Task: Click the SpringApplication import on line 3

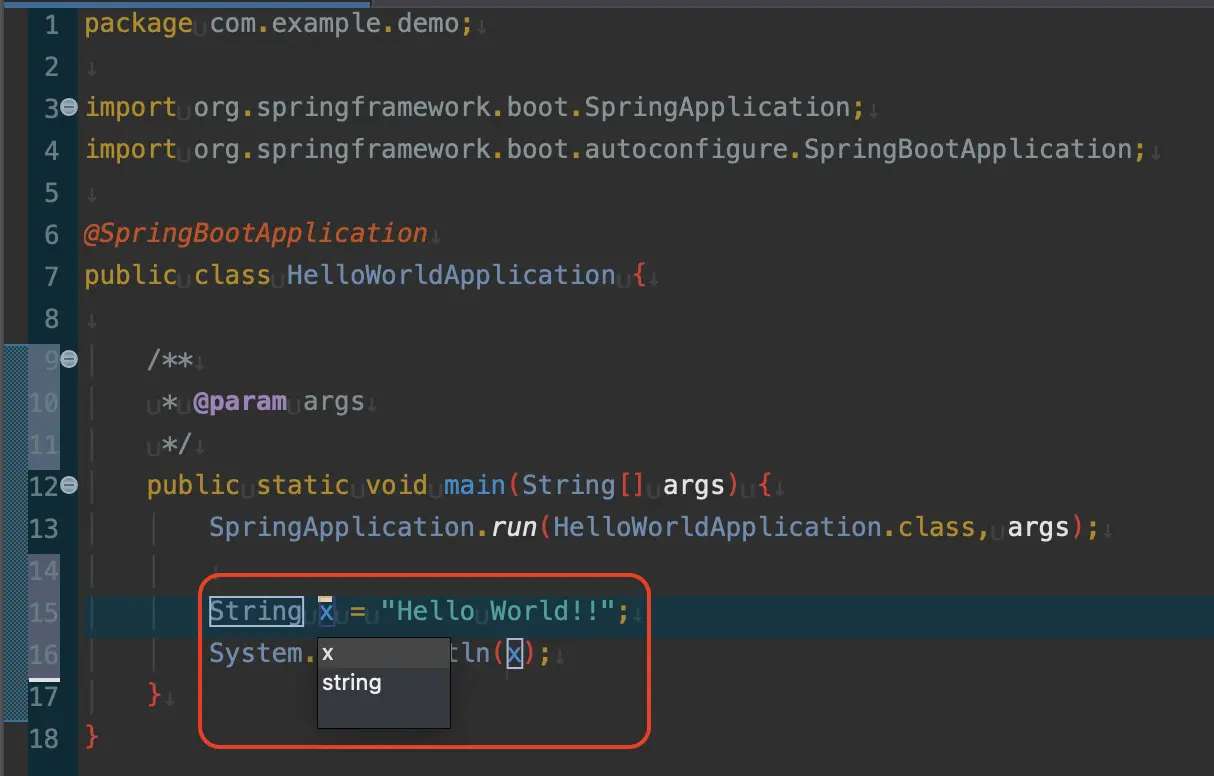Action: pos(522,107)
